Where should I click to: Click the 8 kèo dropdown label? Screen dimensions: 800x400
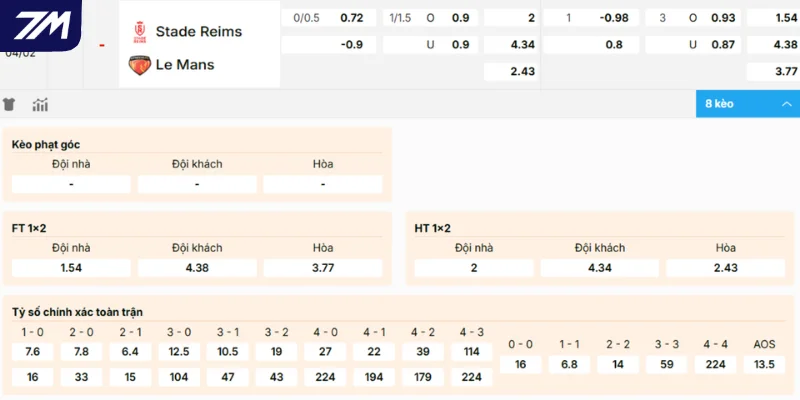click(x=719, y=104)
